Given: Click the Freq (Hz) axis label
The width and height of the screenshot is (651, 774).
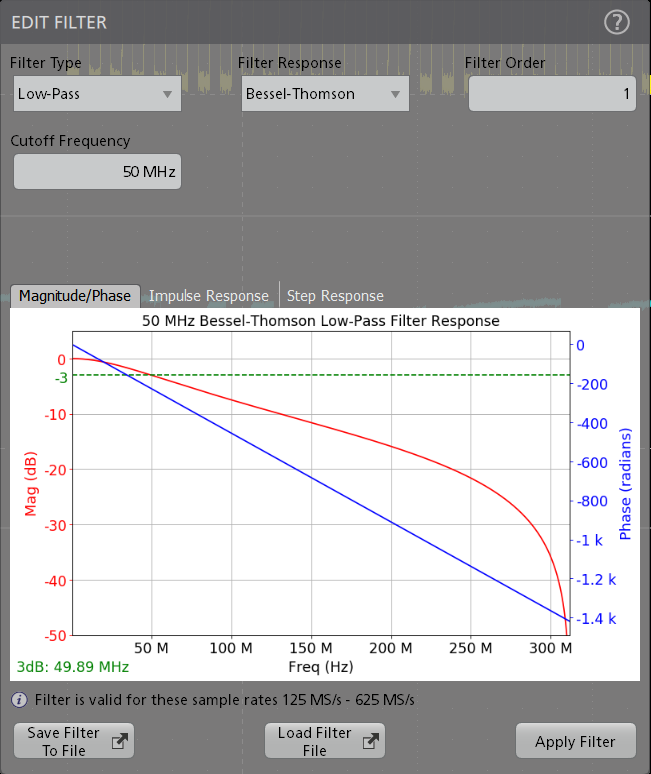Looking at the screenshot, I should [320, 666].
